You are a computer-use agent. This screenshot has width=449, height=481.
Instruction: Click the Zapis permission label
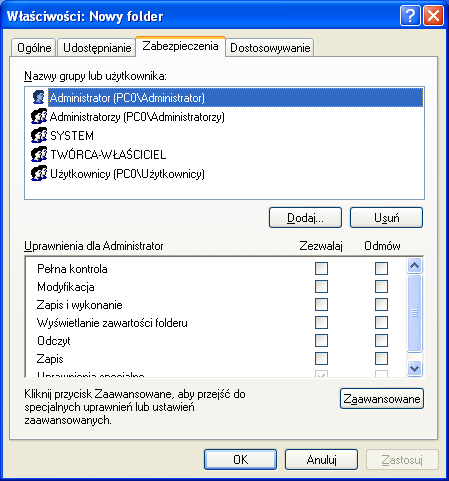pos(50,359)
